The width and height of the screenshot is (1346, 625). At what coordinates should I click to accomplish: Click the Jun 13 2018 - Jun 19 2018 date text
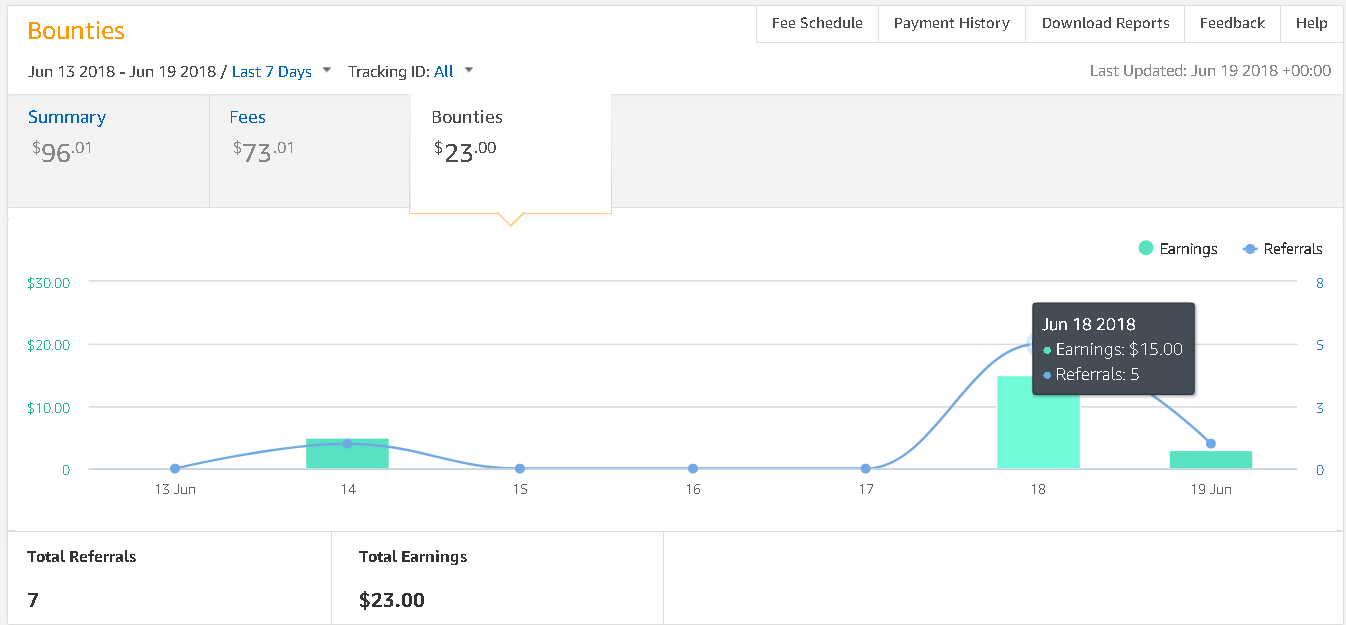coord(122,71)
